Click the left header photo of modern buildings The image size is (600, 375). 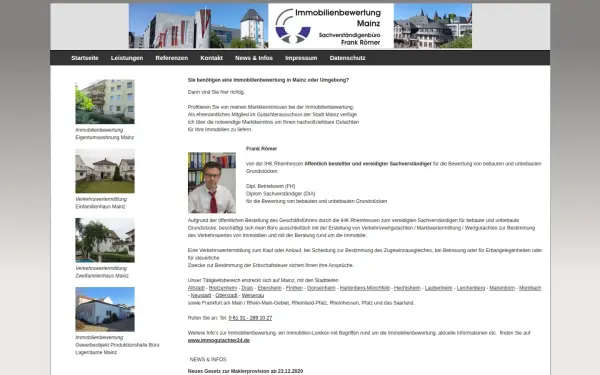(198, 26)
